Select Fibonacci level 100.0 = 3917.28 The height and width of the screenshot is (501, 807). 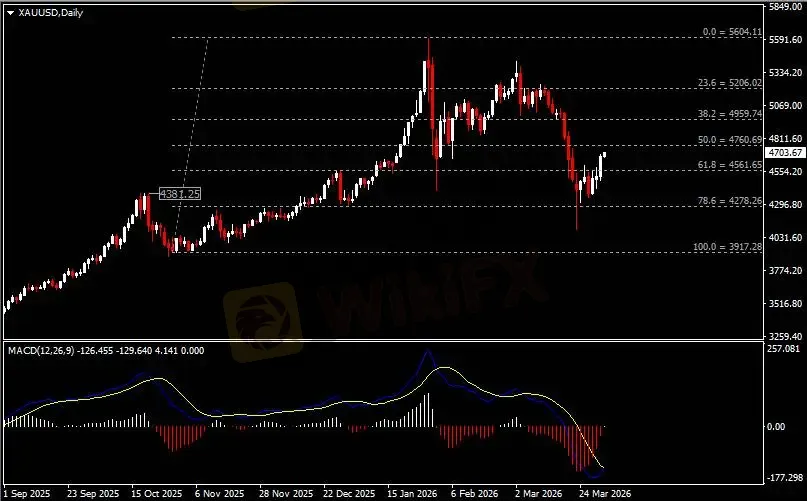pos(727,247)
